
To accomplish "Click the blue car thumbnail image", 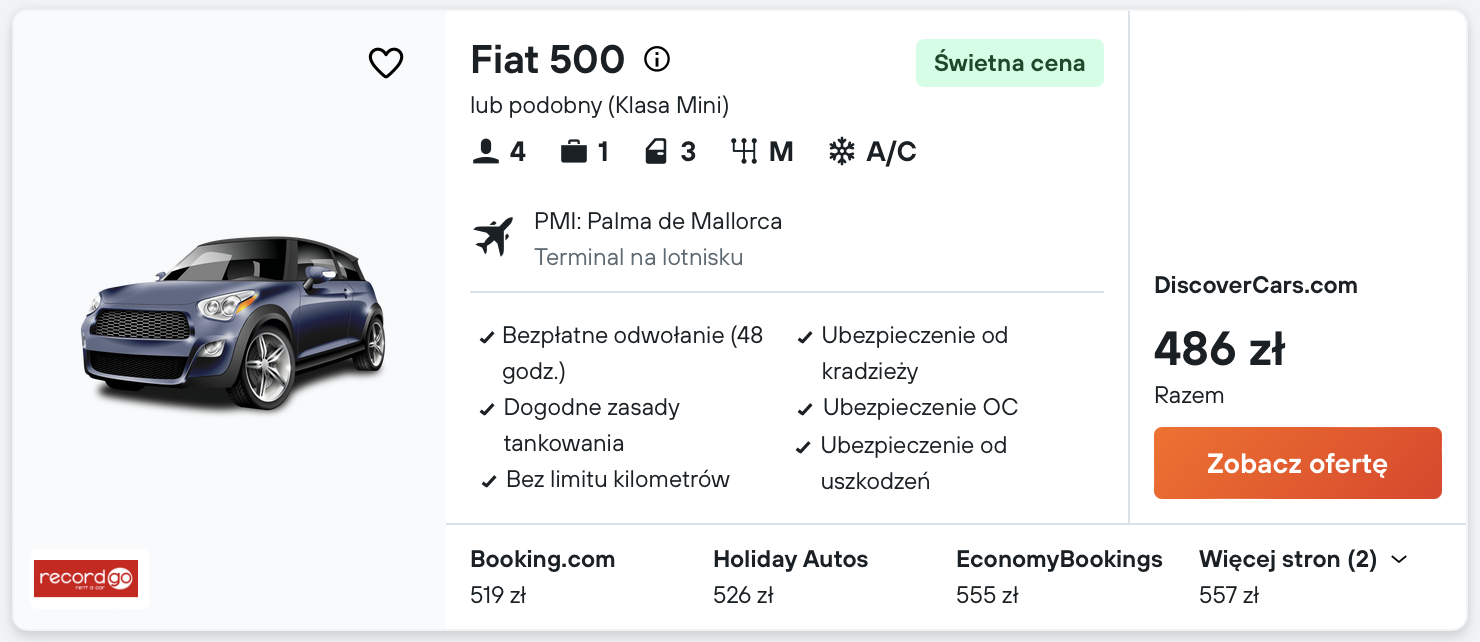I will coord(232,322).
